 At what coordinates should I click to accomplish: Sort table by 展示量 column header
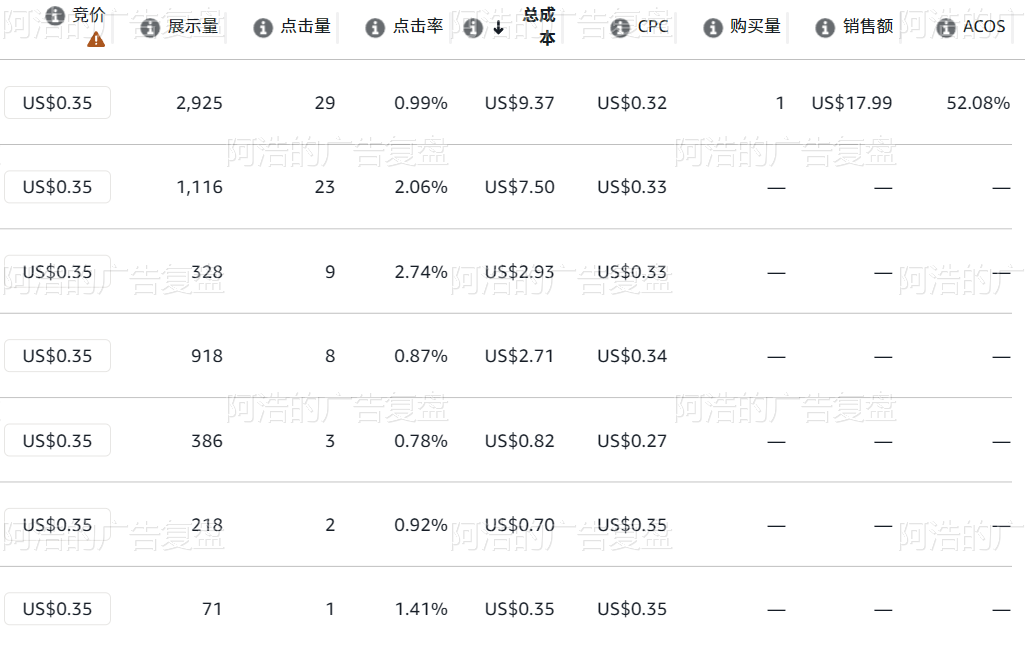coord(193,26)
